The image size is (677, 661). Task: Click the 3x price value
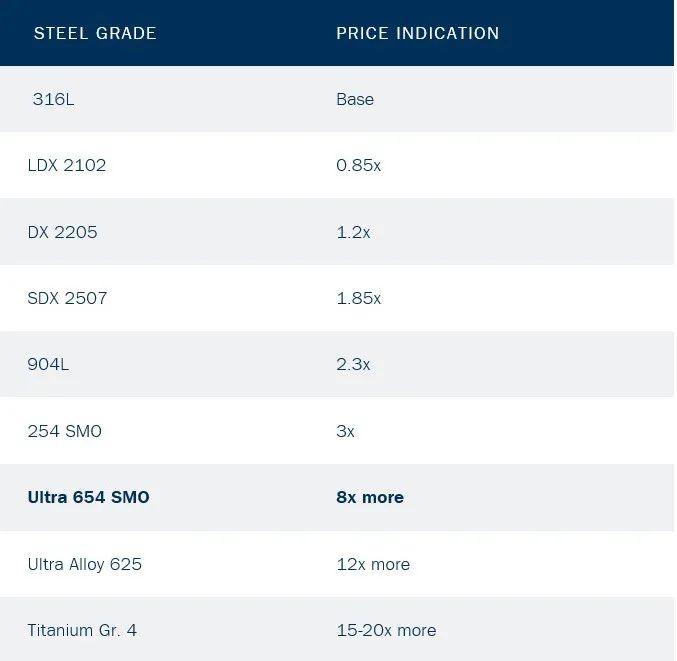pos(345,431)
